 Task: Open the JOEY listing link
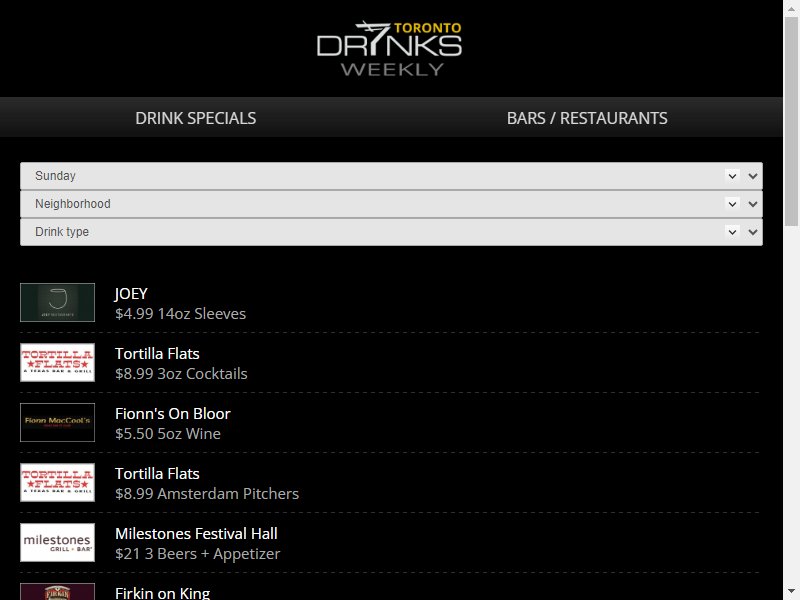click(131, 293)
